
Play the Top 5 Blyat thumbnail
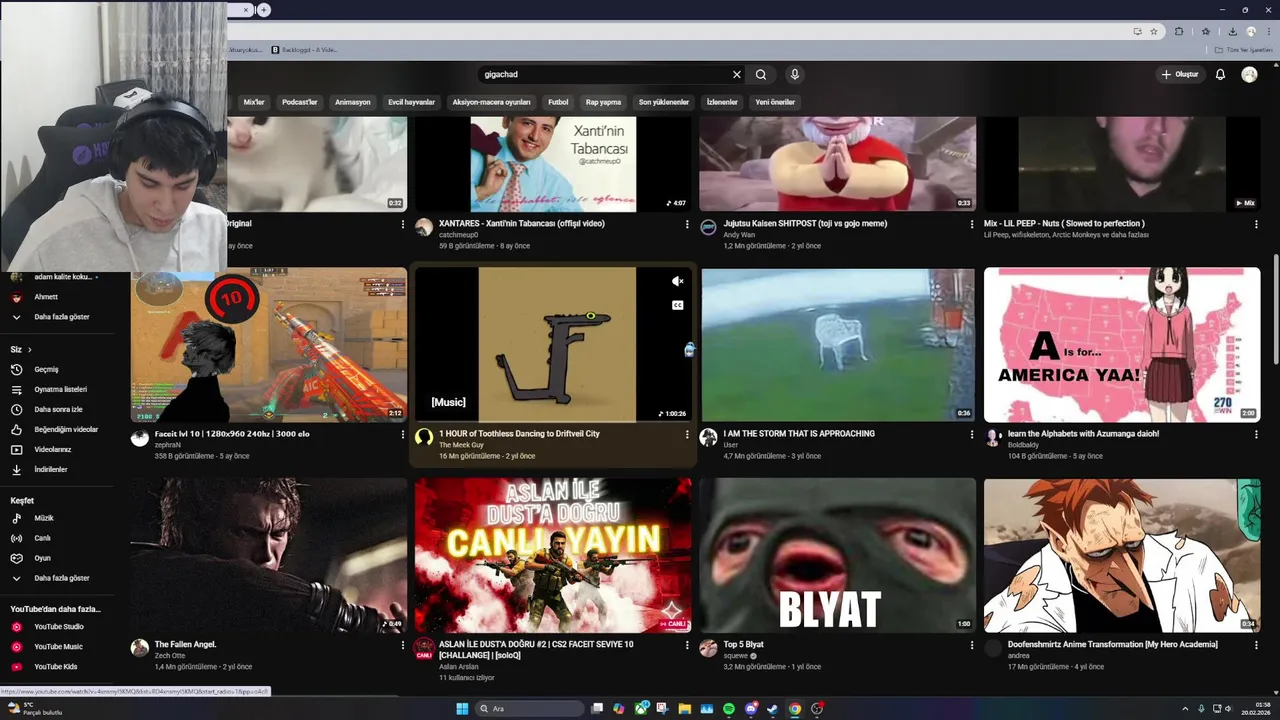[838, 556]
